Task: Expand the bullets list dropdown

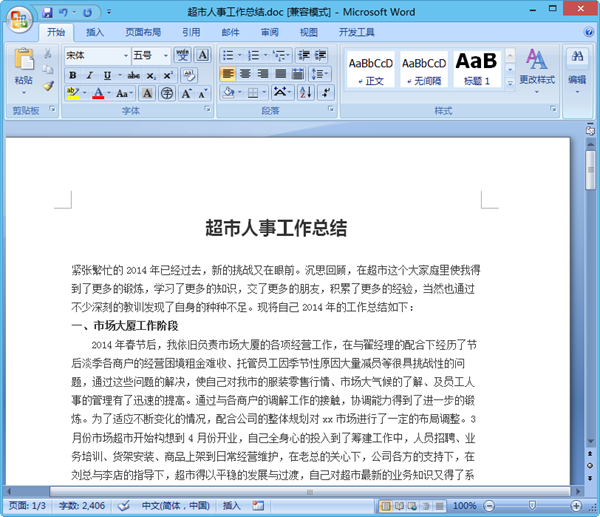Action: [240, 55]
